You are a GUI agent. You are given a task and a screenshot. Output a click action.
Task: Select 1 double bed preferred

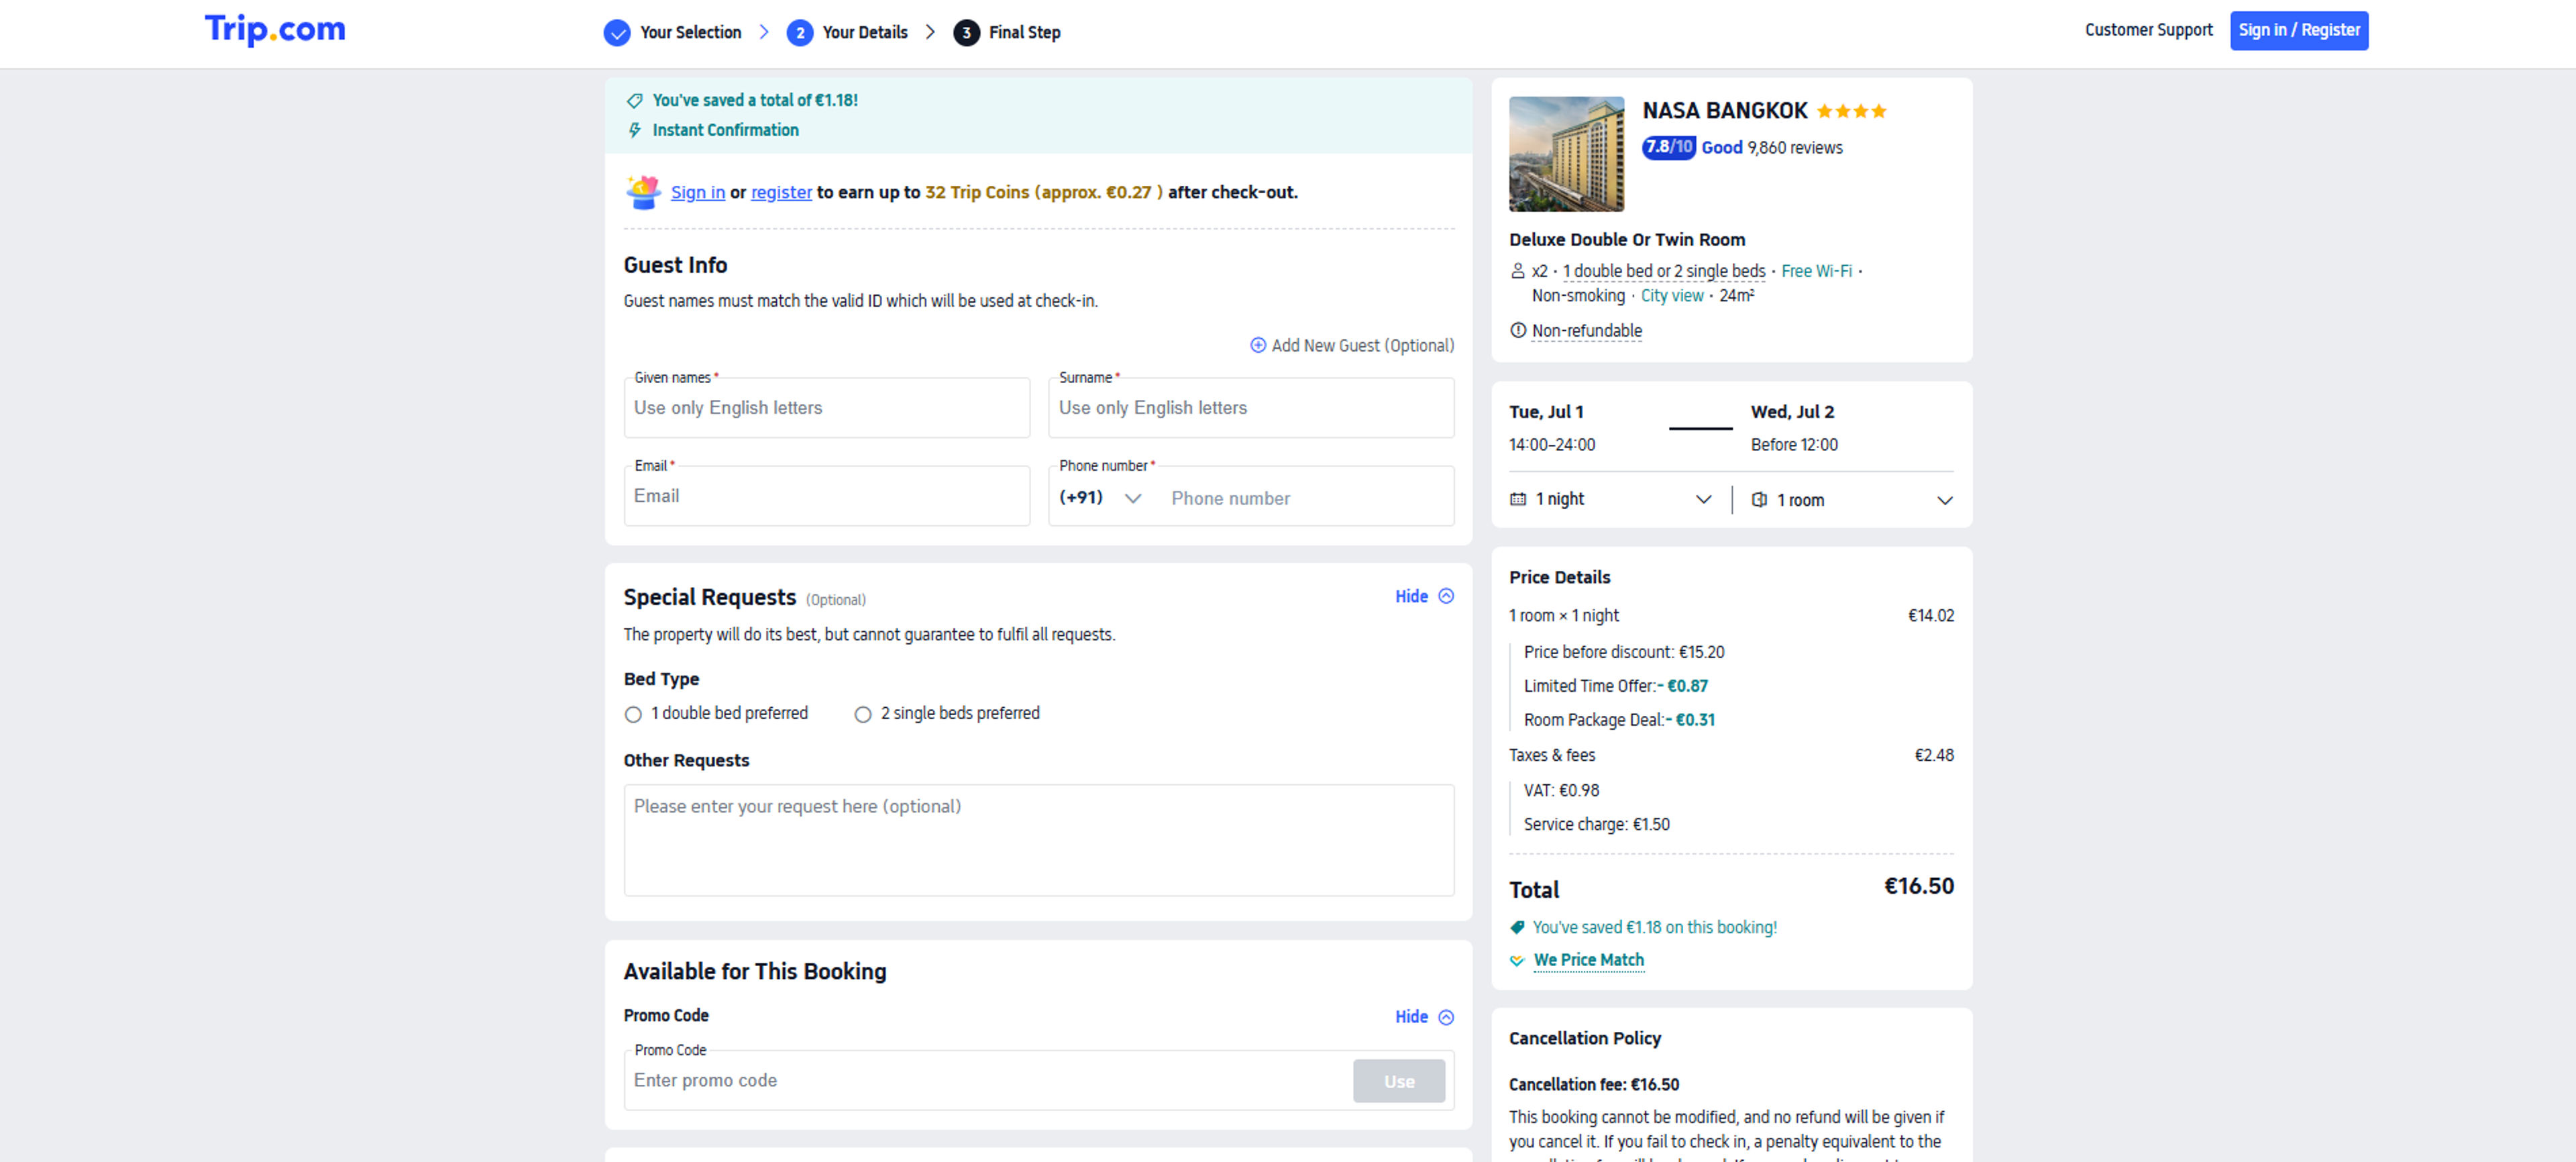pos(633,714)
